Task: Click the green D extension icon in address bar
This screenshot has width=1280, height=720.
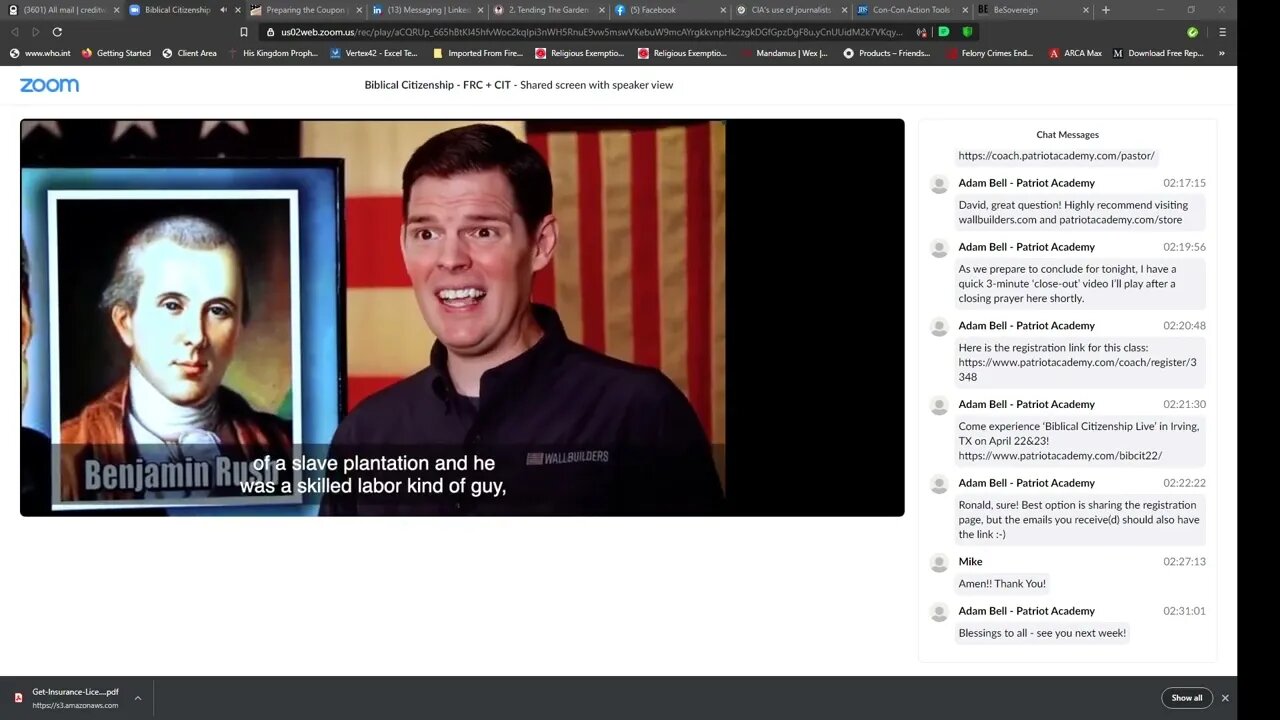Action: click(944, 32)
